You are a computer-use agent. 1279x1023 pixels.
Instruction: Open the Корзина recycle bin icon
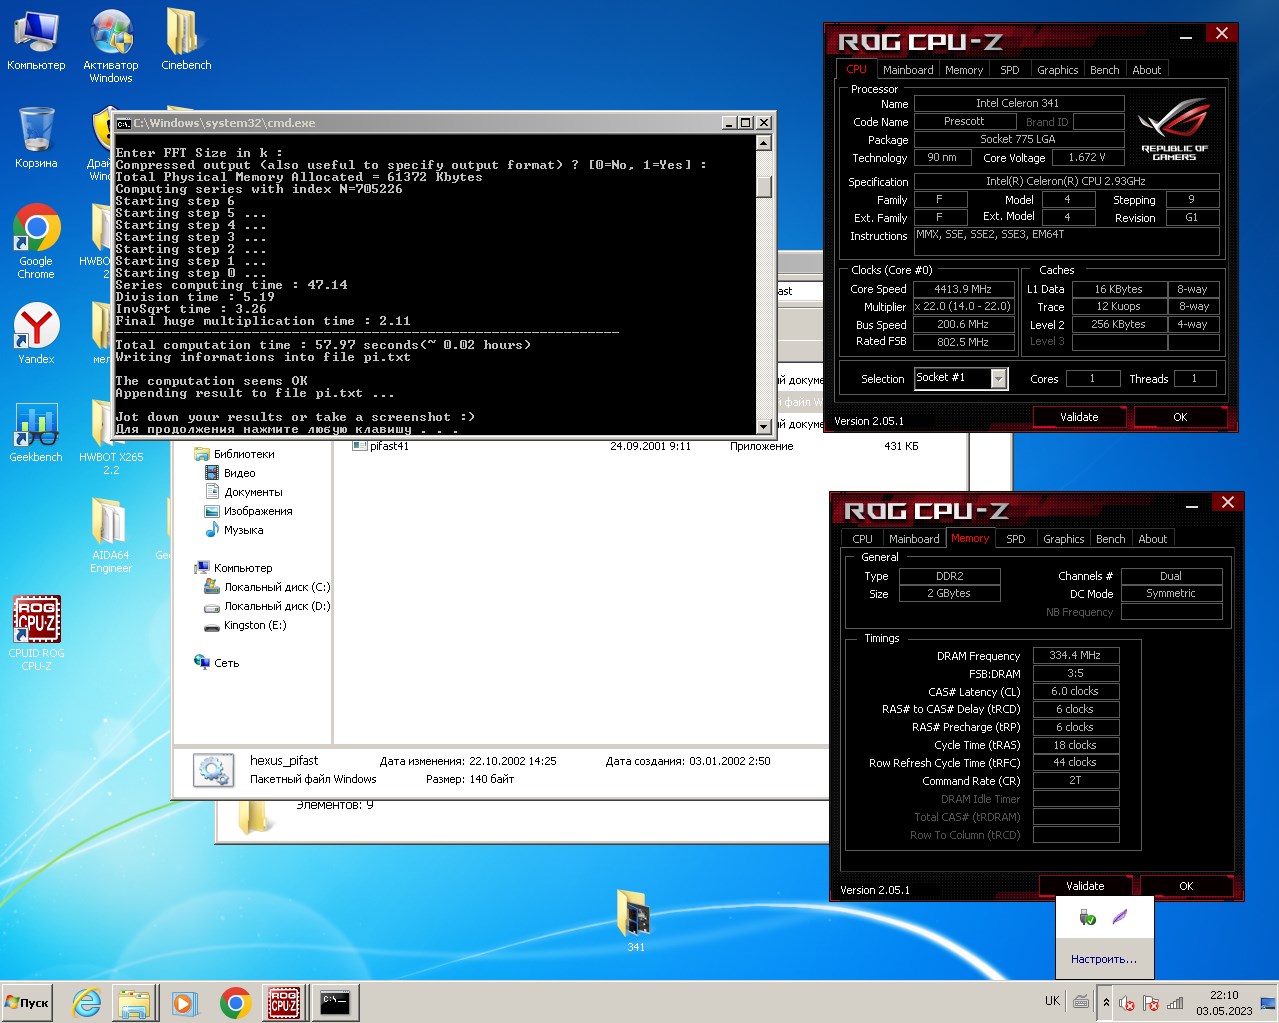[x=36, y=137]
